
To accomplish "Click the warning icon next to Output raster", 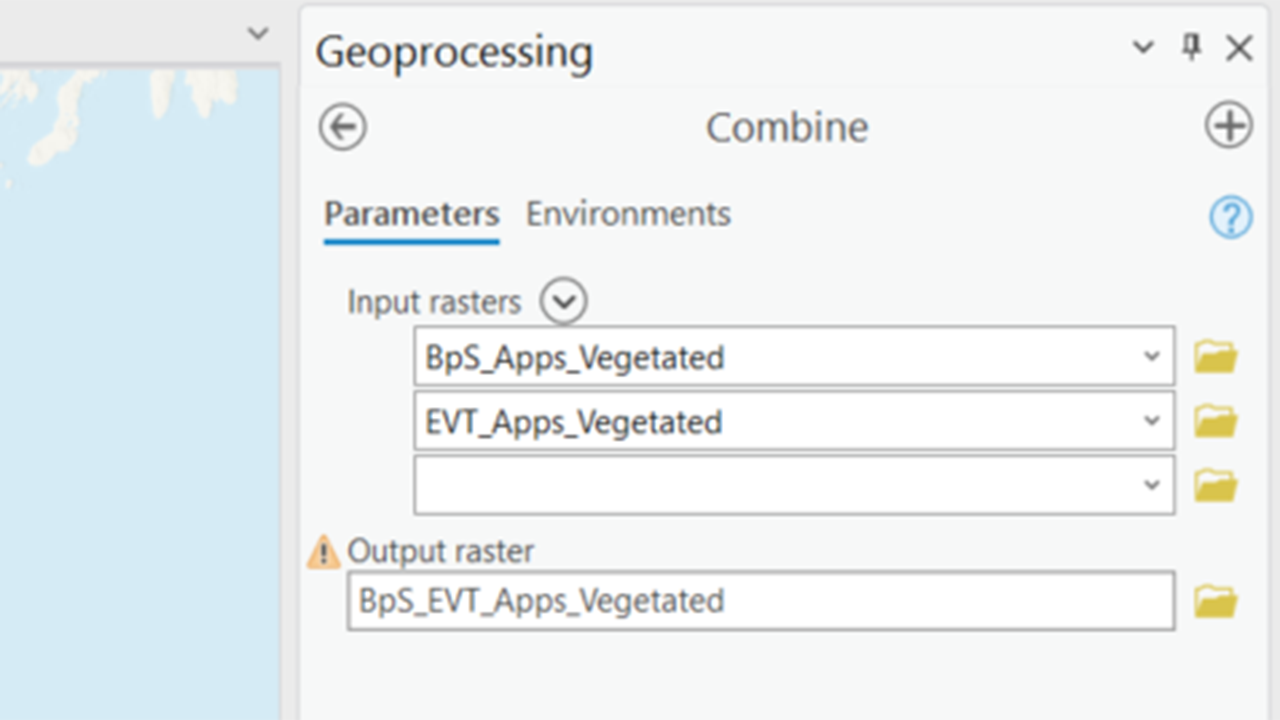I will 322,551.
